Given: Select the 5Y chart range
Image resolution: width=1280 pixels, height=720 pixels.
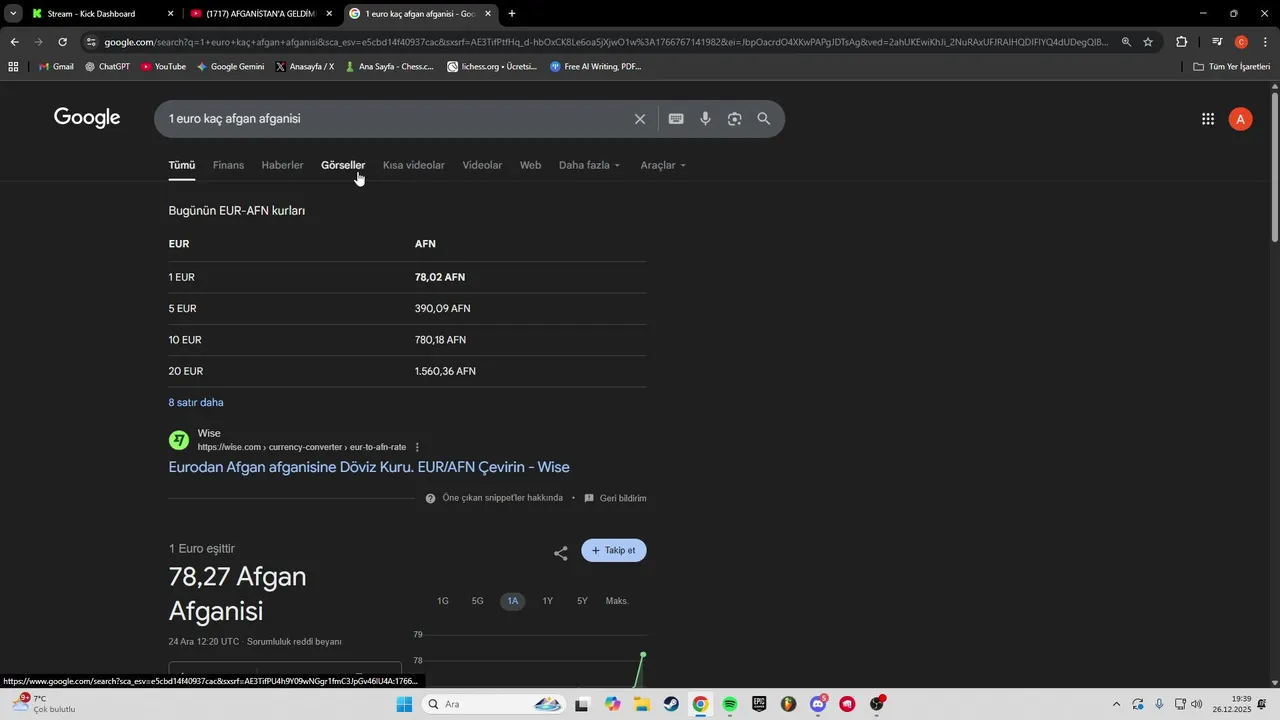Looking at the screenshot, I should (x=582, y=601).
